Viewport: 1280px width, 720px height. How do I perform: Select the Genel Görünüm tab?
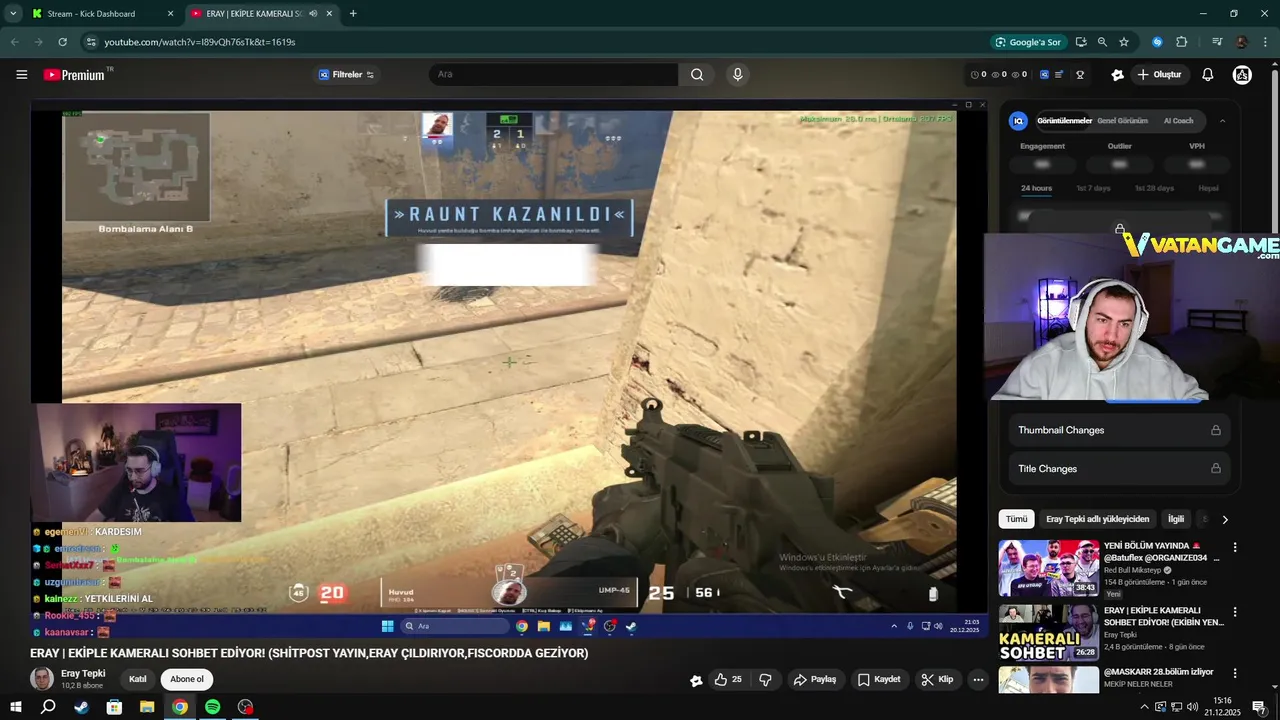pos(1123,121)
